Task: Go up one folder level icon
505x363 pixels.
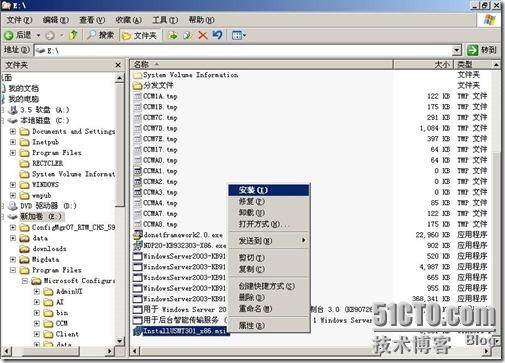Action: tap(73, 35)
